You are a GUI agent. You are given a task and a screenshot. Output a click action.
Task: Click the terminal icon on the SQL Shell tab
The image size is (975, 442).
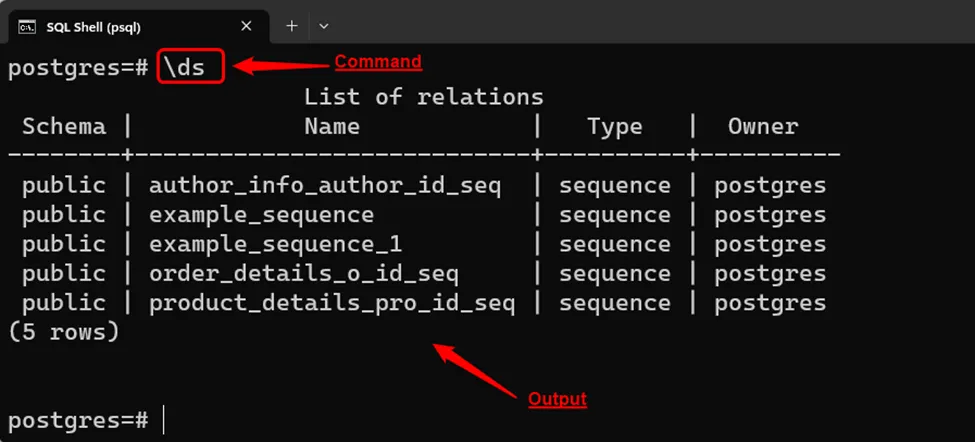27,25
